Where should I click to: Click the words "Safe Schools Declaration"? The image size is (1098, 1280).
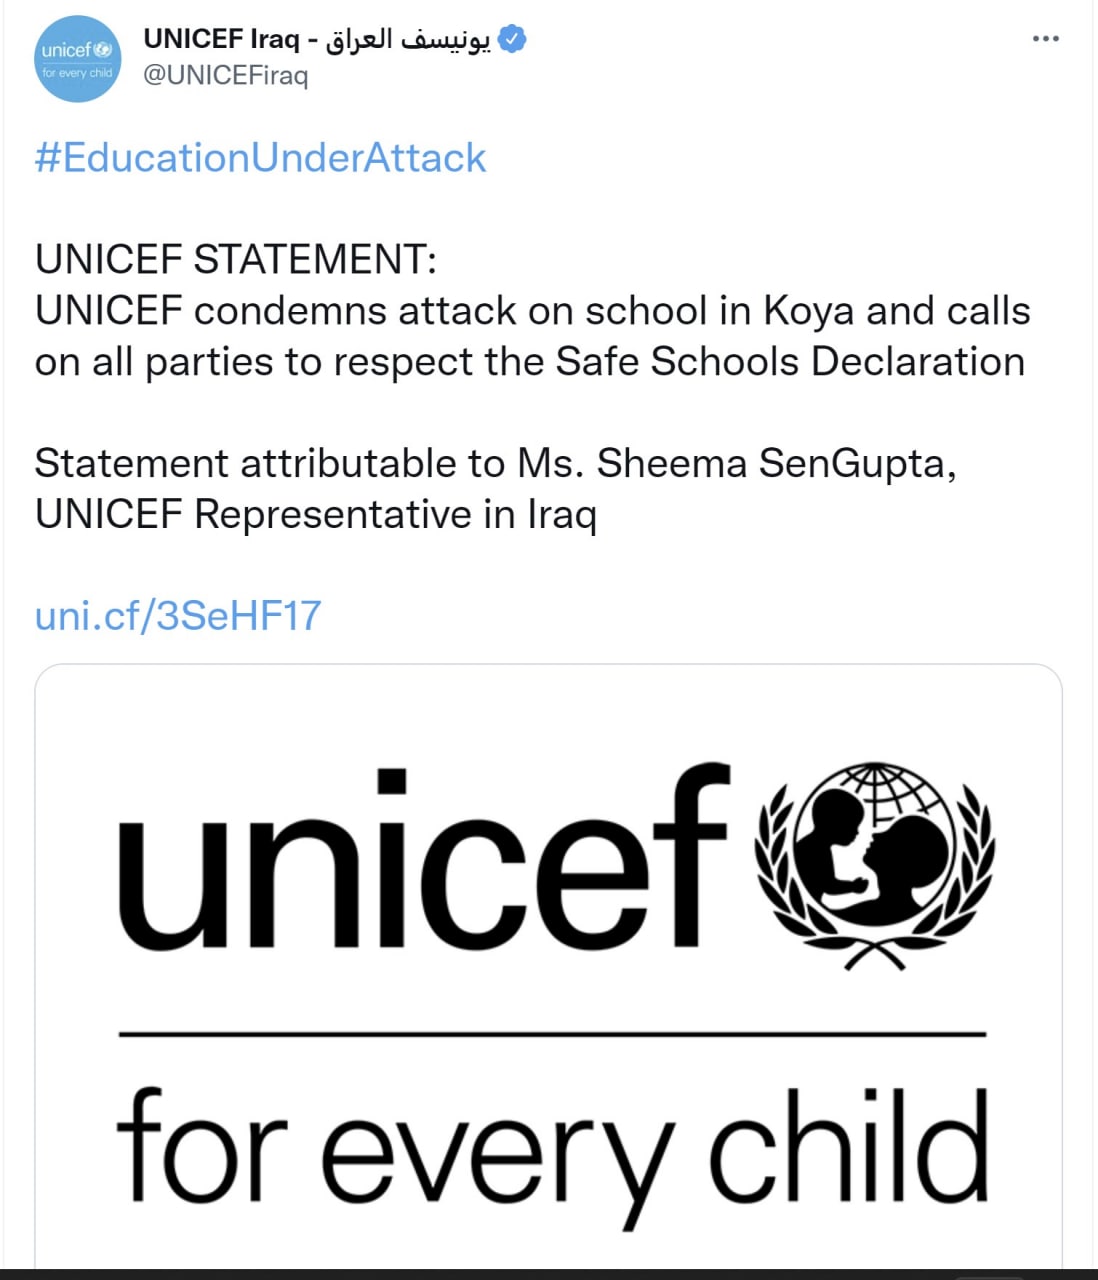790,361
